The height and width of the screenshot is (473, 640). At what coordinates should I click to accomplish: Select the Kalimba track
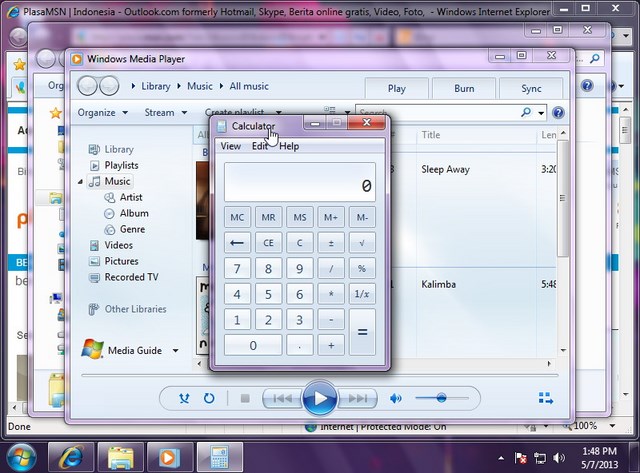click(x=438, y=284)
